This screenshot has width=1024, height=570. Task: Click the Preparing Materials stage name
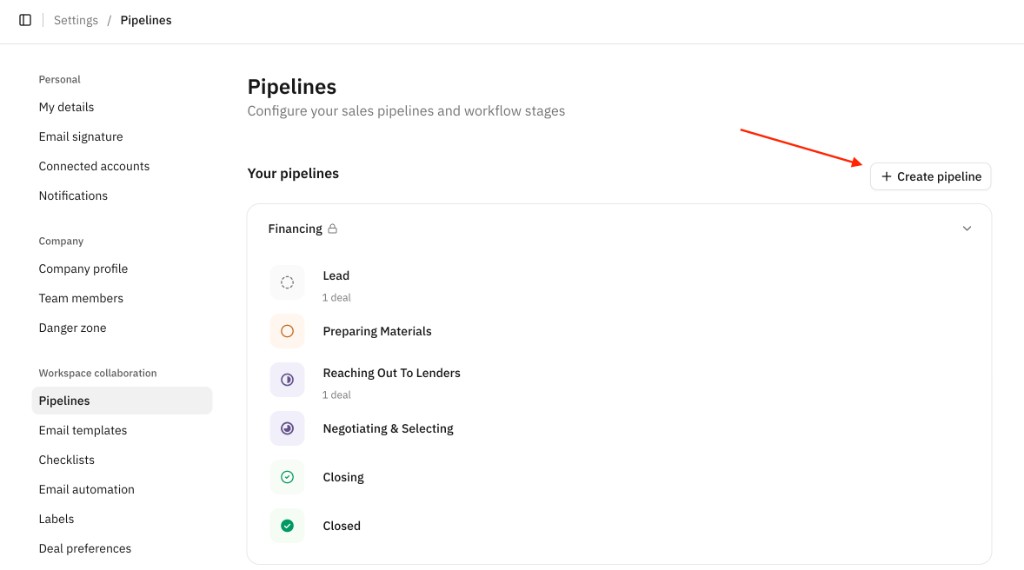(x=377, y=331)
